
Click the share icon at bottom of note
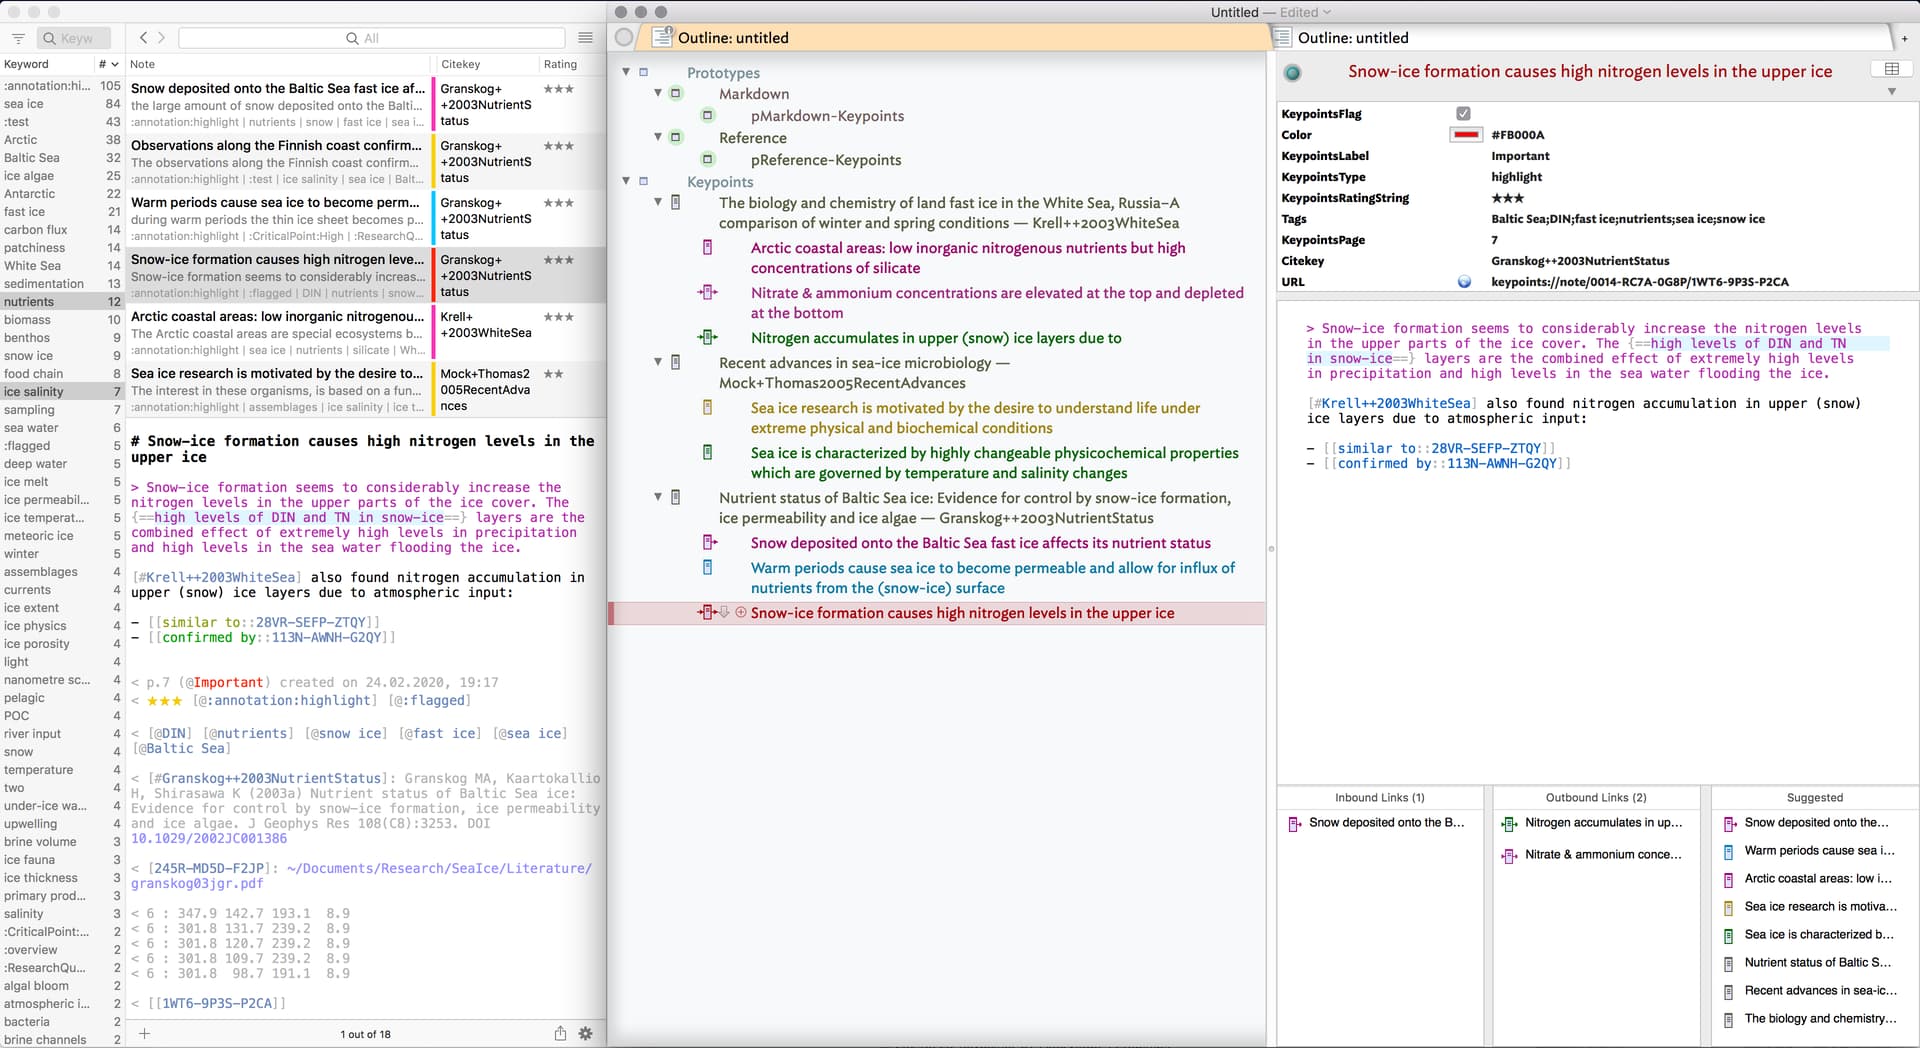[560, 1033]
